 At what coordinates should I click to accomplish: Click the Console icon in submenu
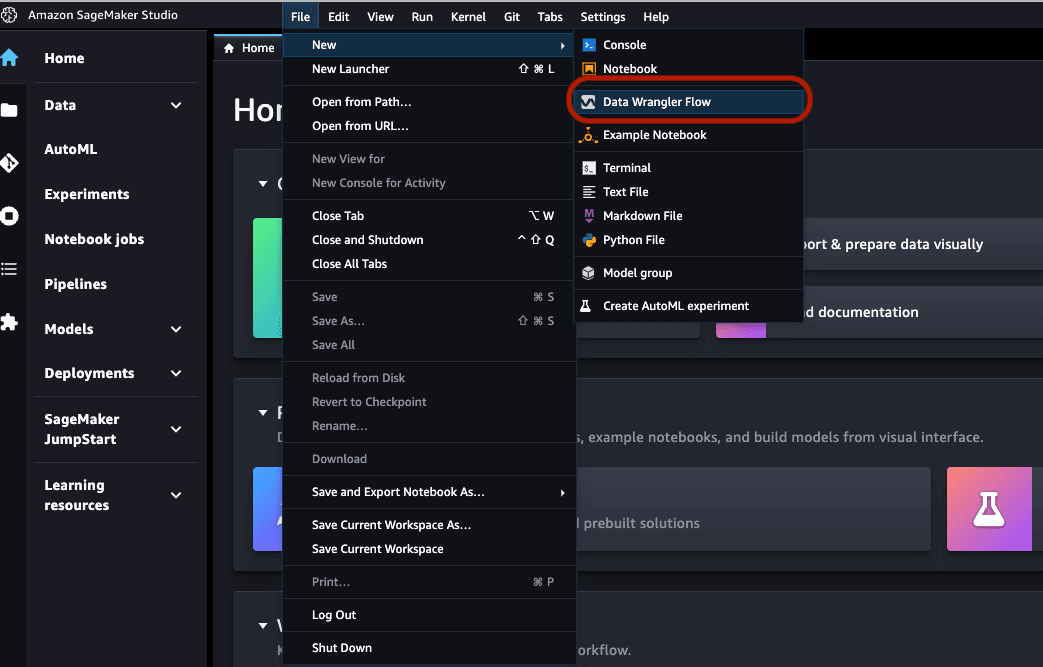pyautogui.click(x=589, y=45)
